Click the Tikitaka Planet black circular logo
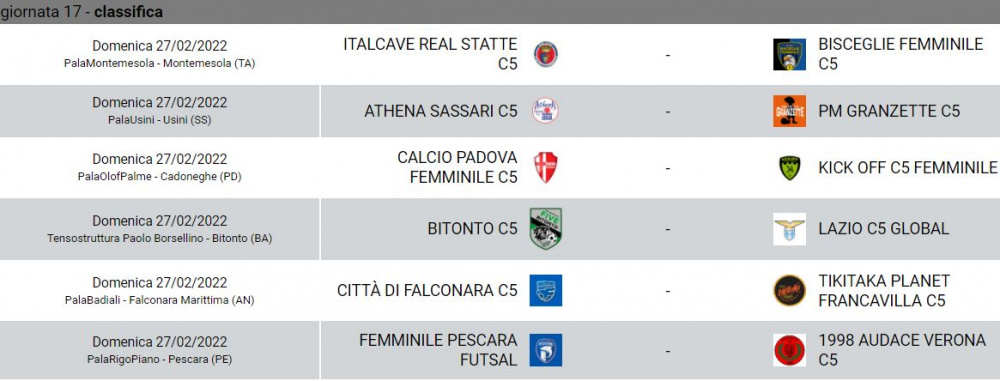 pyautogui.click(x=789, y=290)
